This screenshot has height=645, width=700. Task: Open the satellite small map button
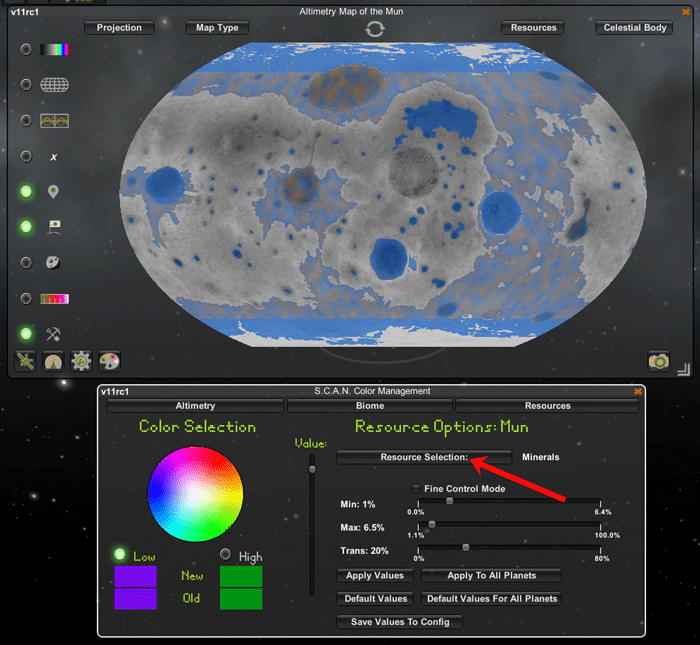(25, 361)
